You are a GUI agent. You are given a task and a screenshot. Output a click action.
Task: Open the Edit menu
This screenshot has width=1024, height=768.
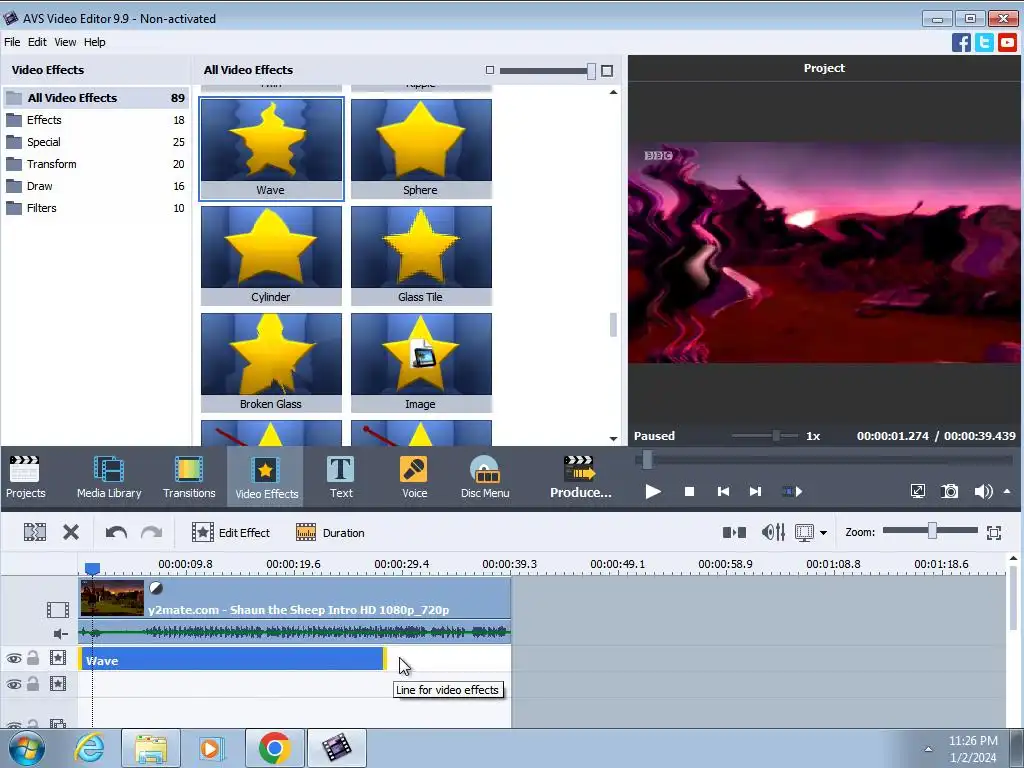pos(37,42)
